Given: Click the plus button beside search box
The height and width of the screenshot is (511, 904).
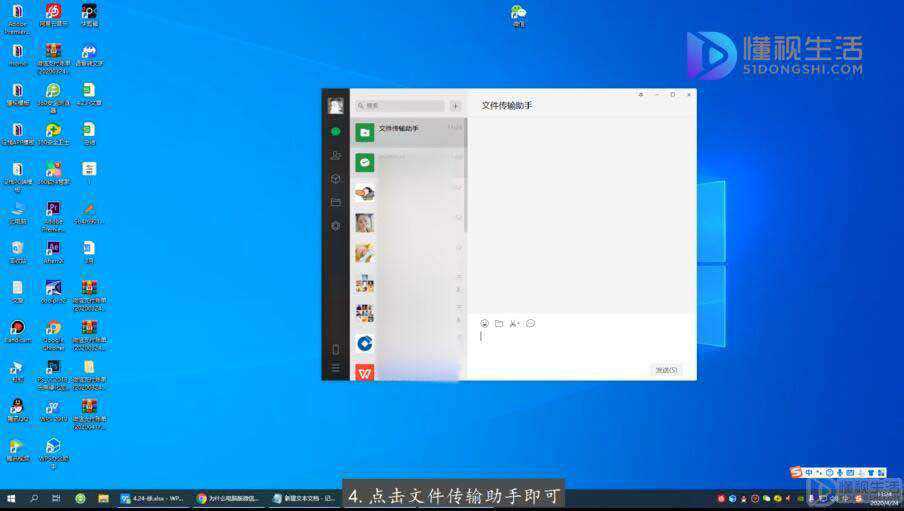Looking at the screenshot, I should point(455,106).
